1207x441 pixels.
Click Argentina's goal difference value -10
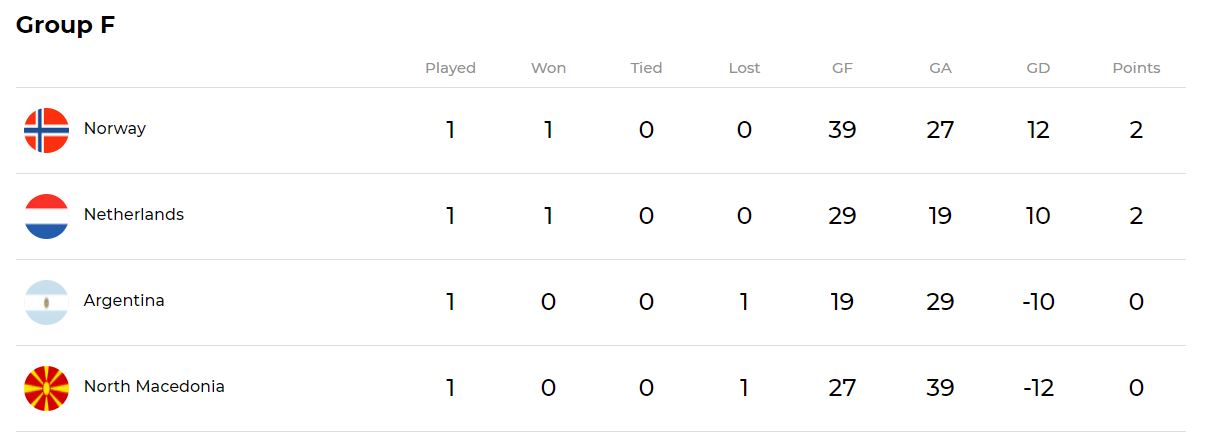tap(1038, 302)
